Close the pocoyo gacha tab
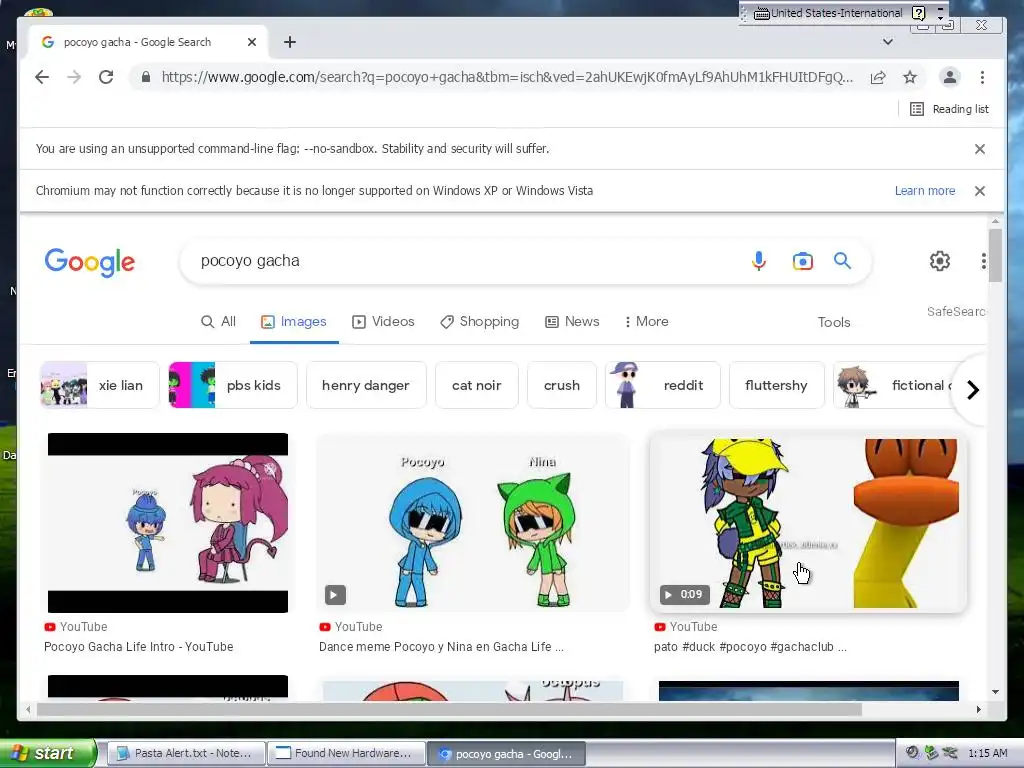 click(x=252, y=42)
